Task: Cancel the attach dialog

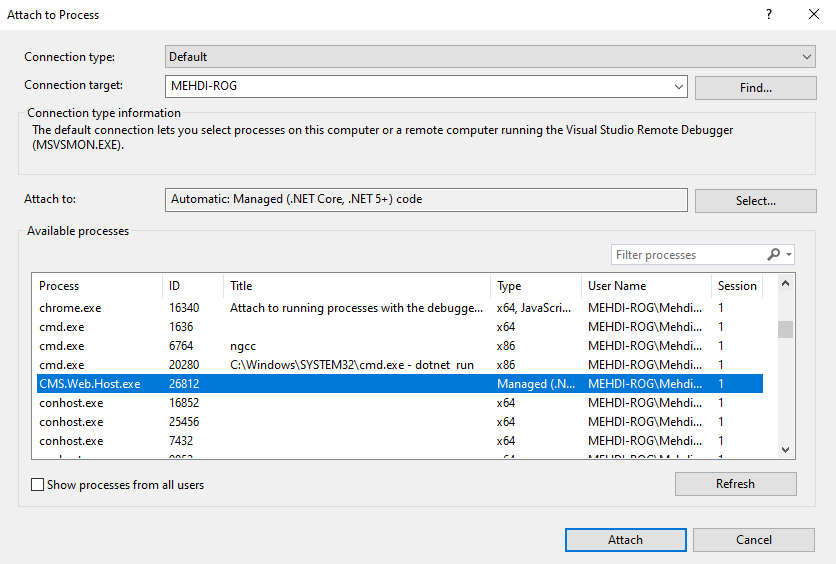Action: click(754, 540)
